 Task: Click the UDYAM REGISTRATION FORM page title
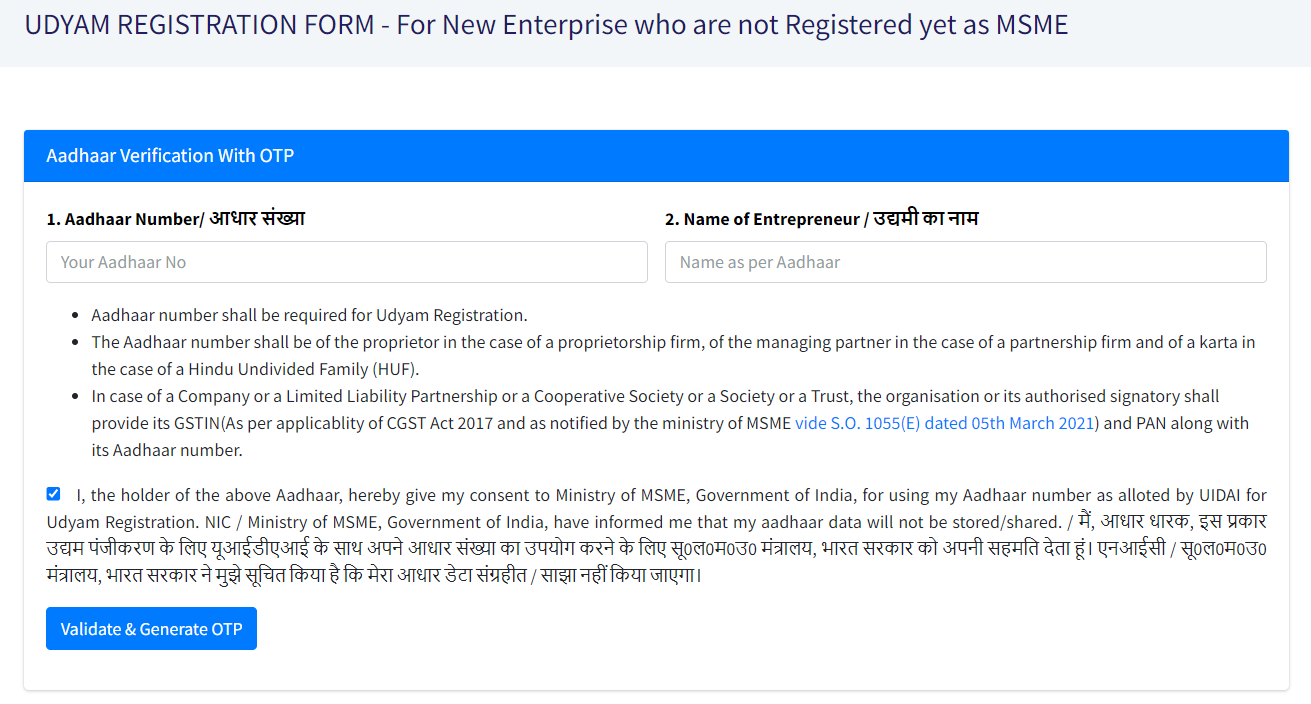[x=548, y=24]
